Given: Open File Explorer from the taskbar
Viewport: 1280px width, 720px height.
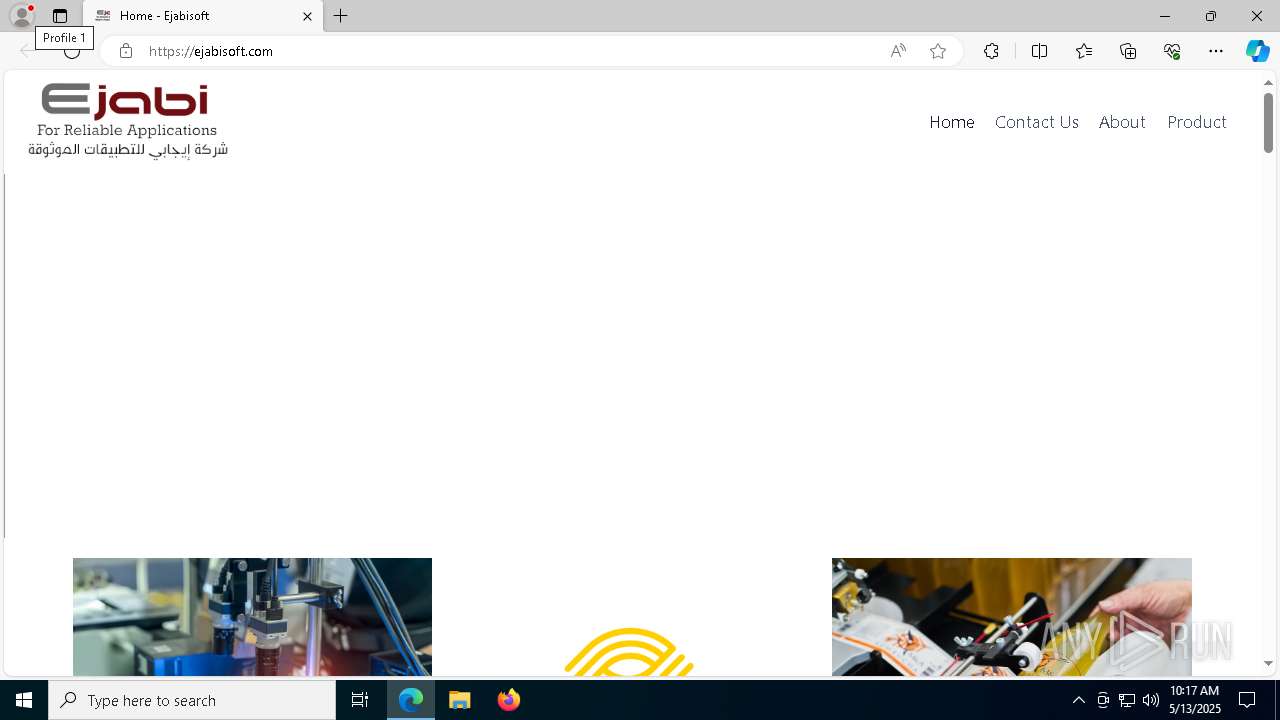Looking at the screenshot, I should (460, 700).
